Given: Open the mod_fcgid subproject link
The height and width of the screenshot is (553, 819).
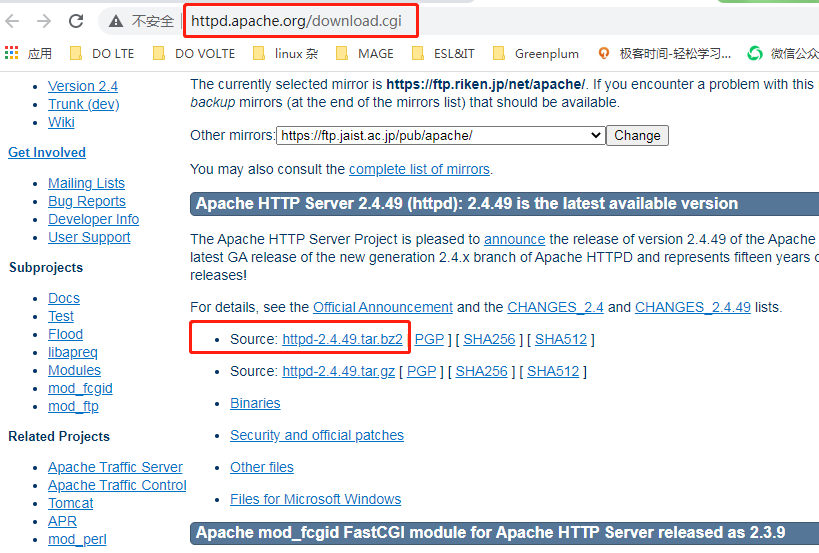Looking at the screenshot, I should (x=80, y=389).
